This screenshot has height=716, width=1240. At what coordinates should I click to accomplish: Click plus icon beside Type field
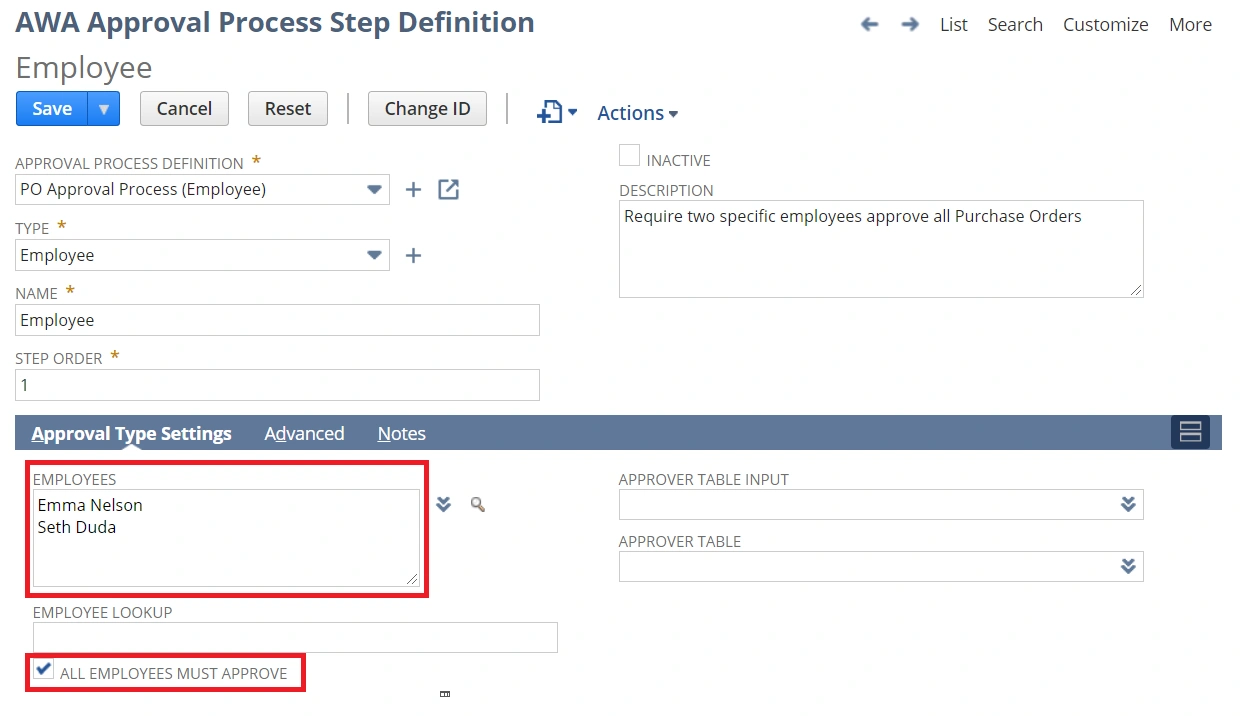413,256
